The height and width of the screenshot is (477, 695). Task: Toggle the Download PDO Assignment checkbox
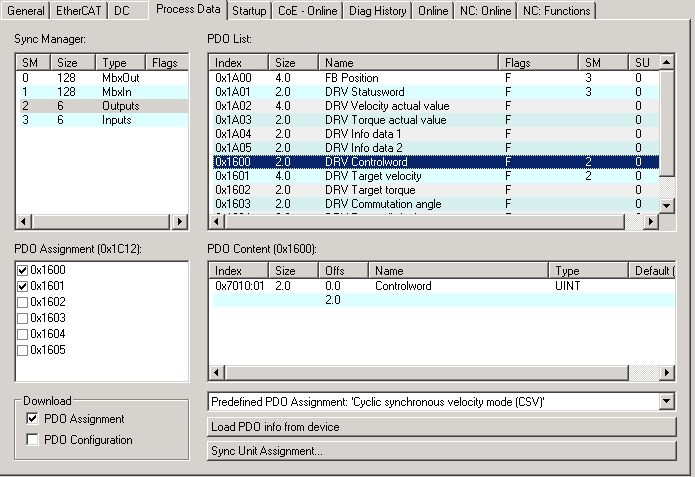click(32, 418)
